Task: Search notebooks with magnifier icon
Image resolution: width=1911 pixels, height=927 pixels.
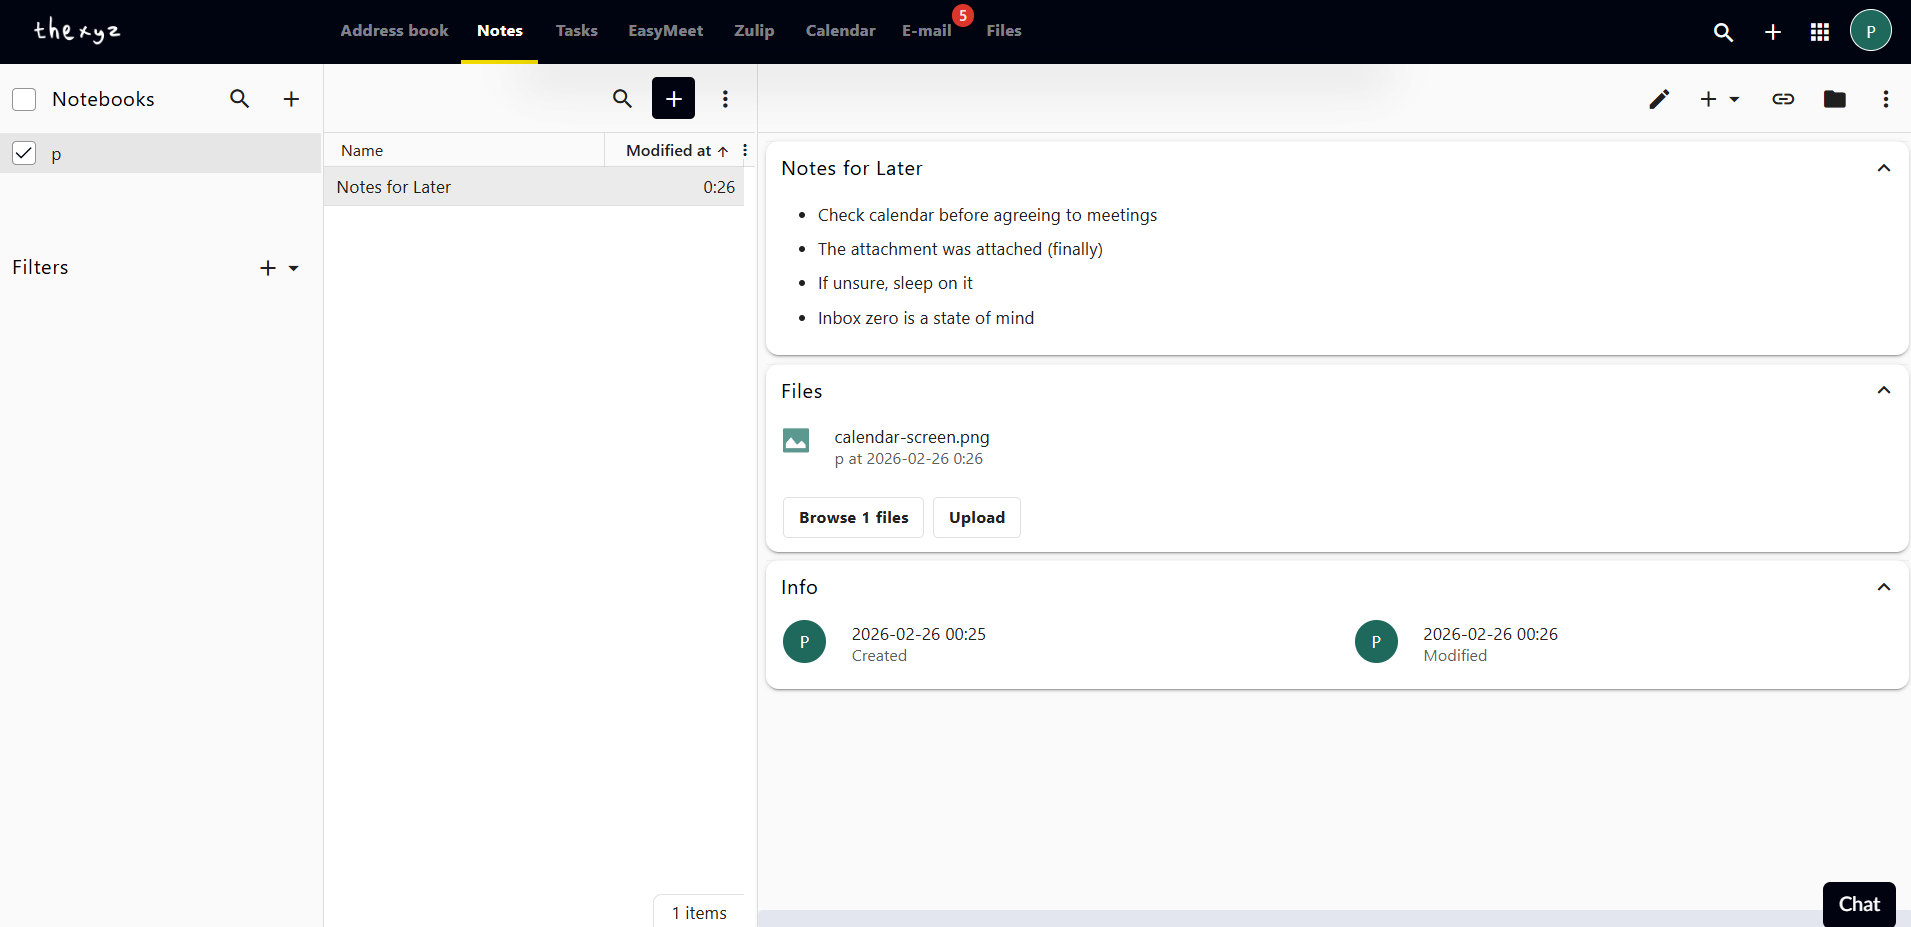Action: 239,99
